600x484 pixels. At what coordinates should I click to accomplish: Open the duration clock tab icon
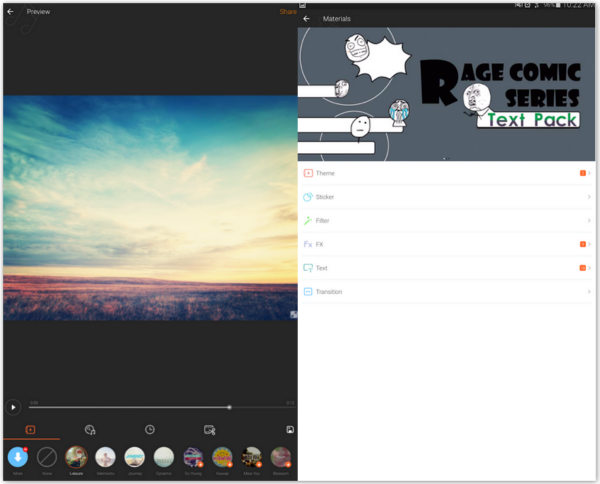click(149, 429)
